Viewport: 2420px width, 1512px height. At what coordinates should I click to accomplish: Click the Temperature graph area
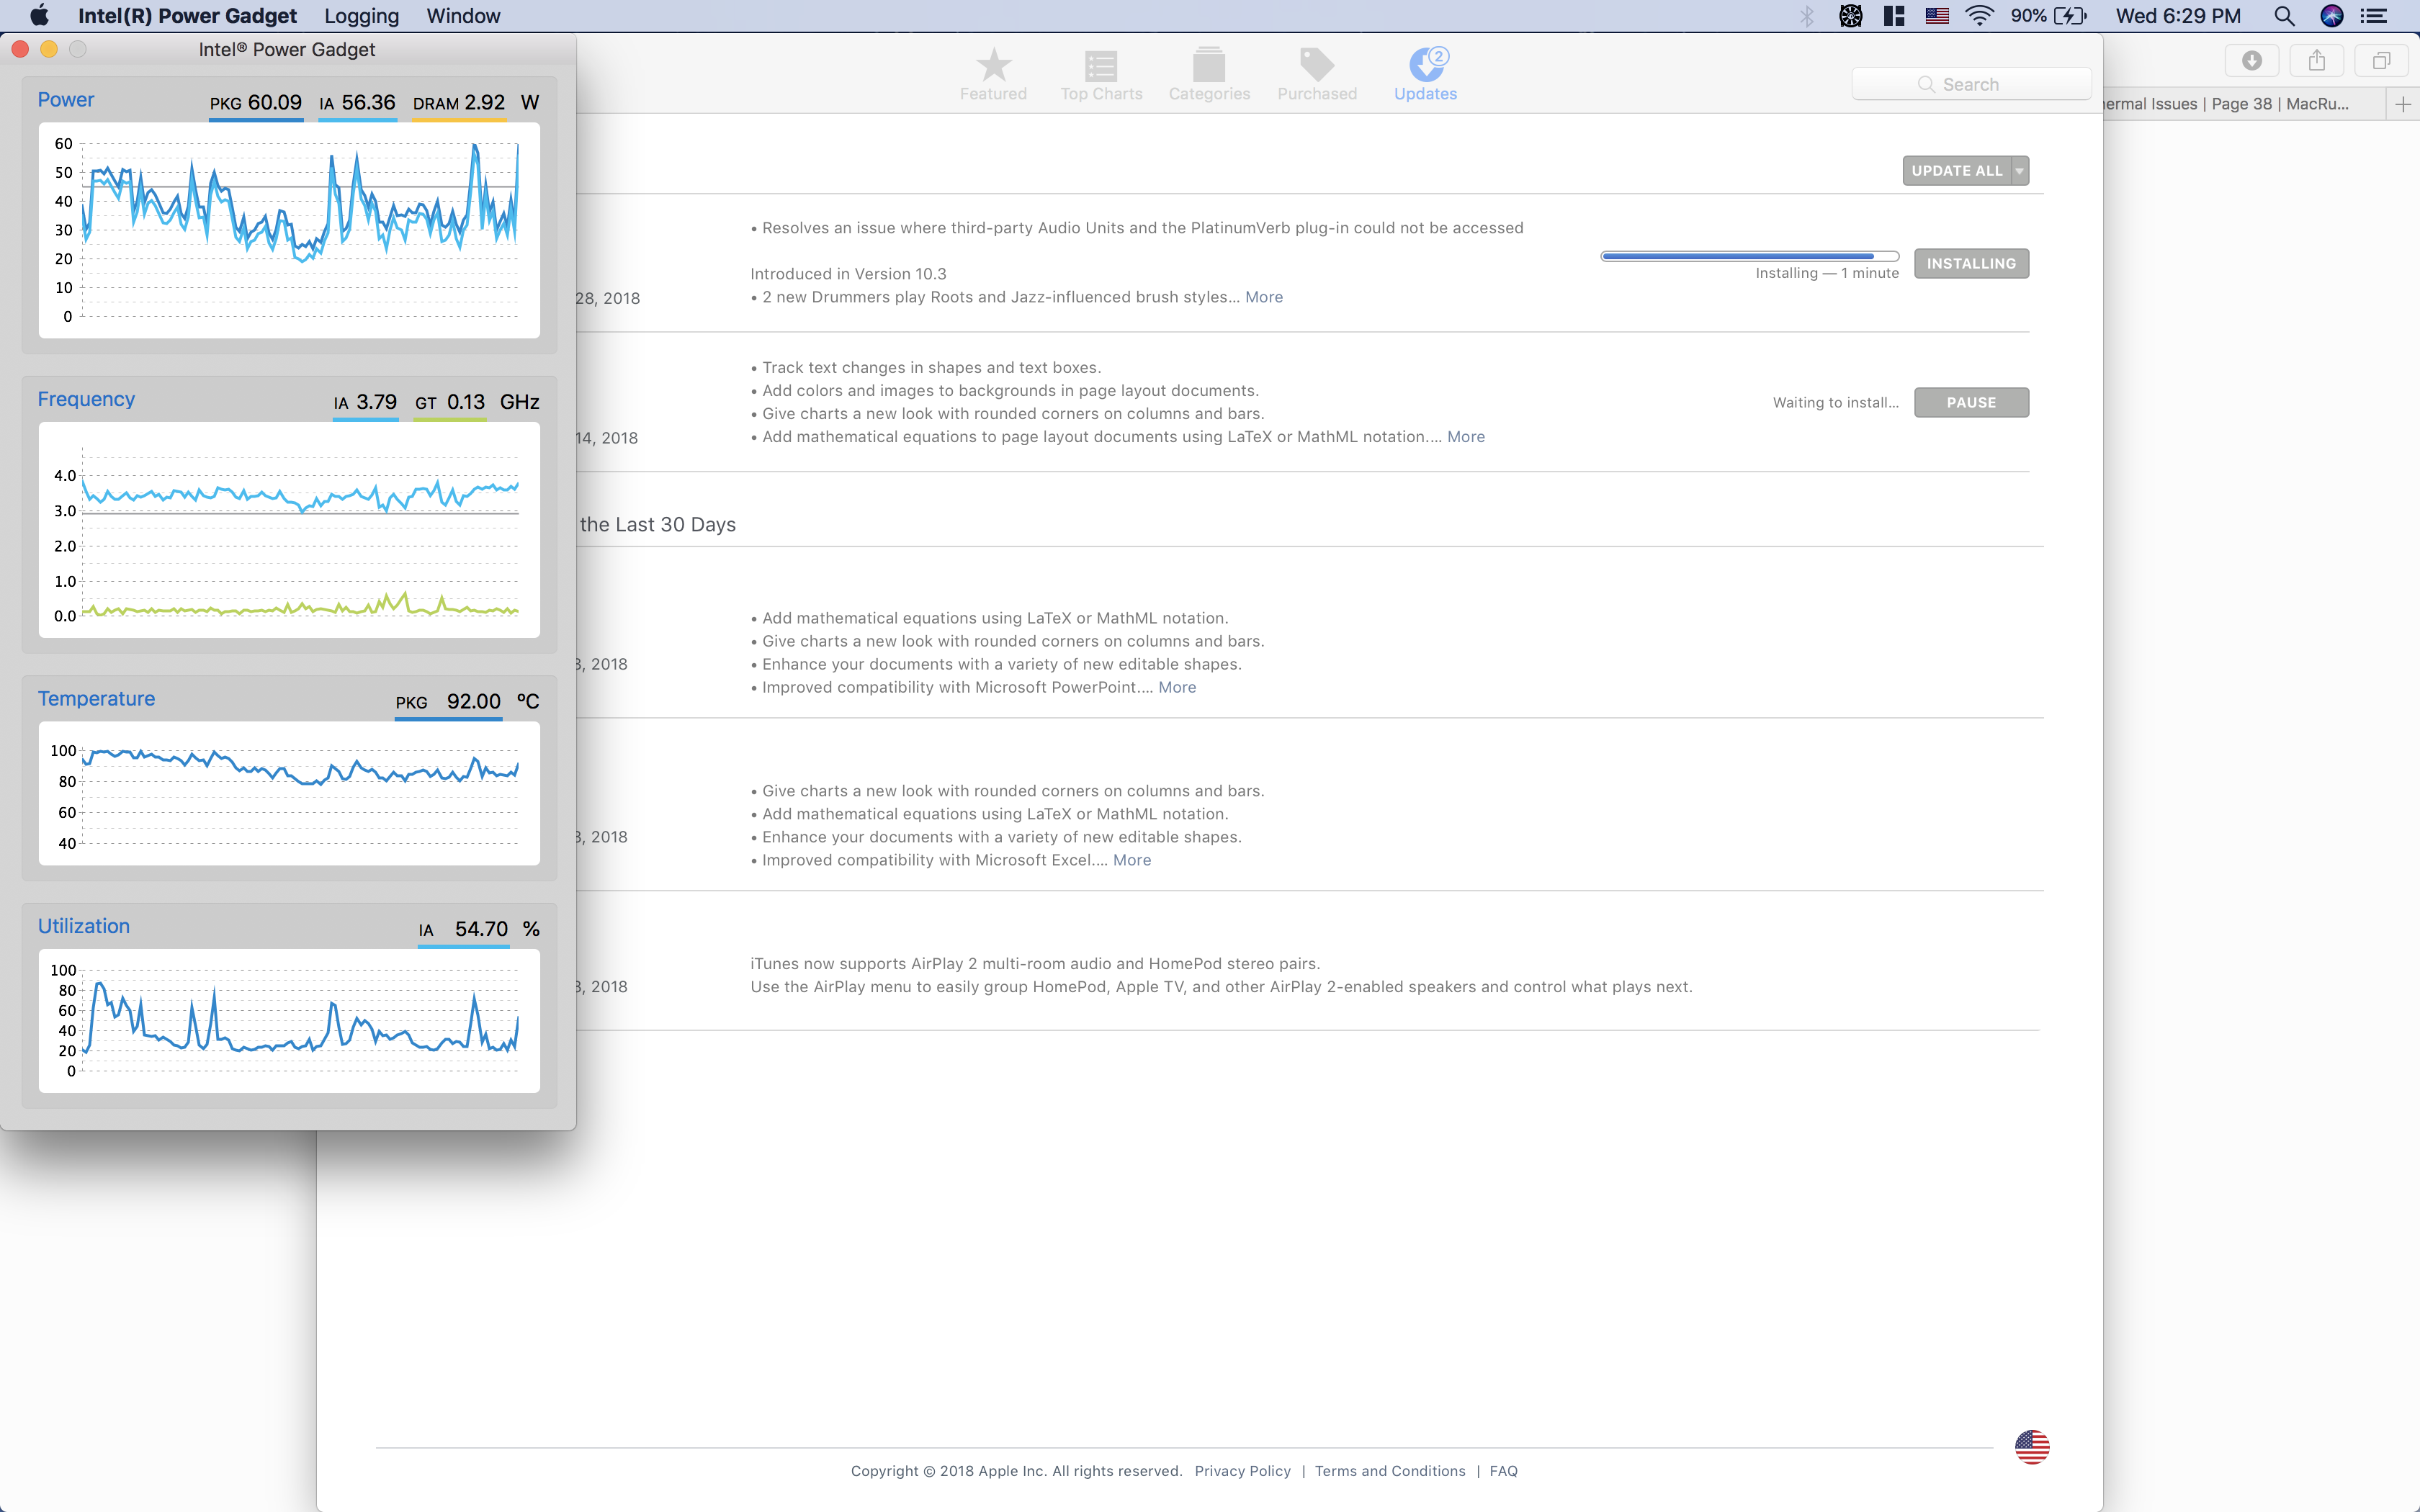point(289,794)
